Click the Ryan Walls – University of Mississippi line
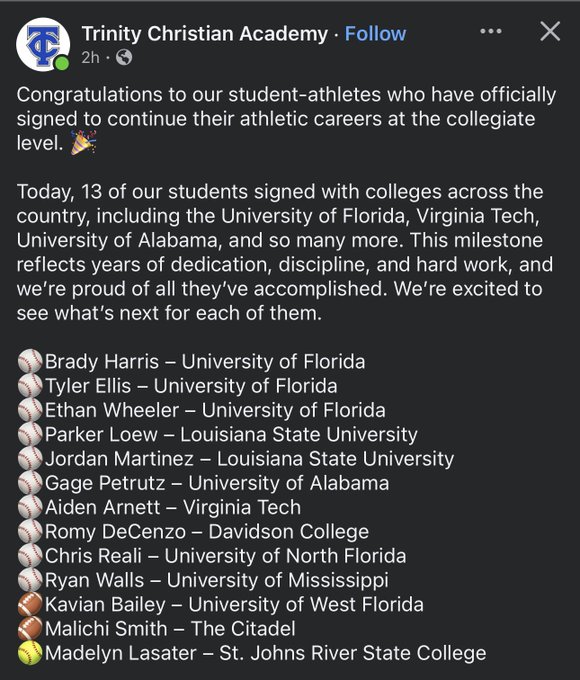580x680 pixels. click(216, 580)
